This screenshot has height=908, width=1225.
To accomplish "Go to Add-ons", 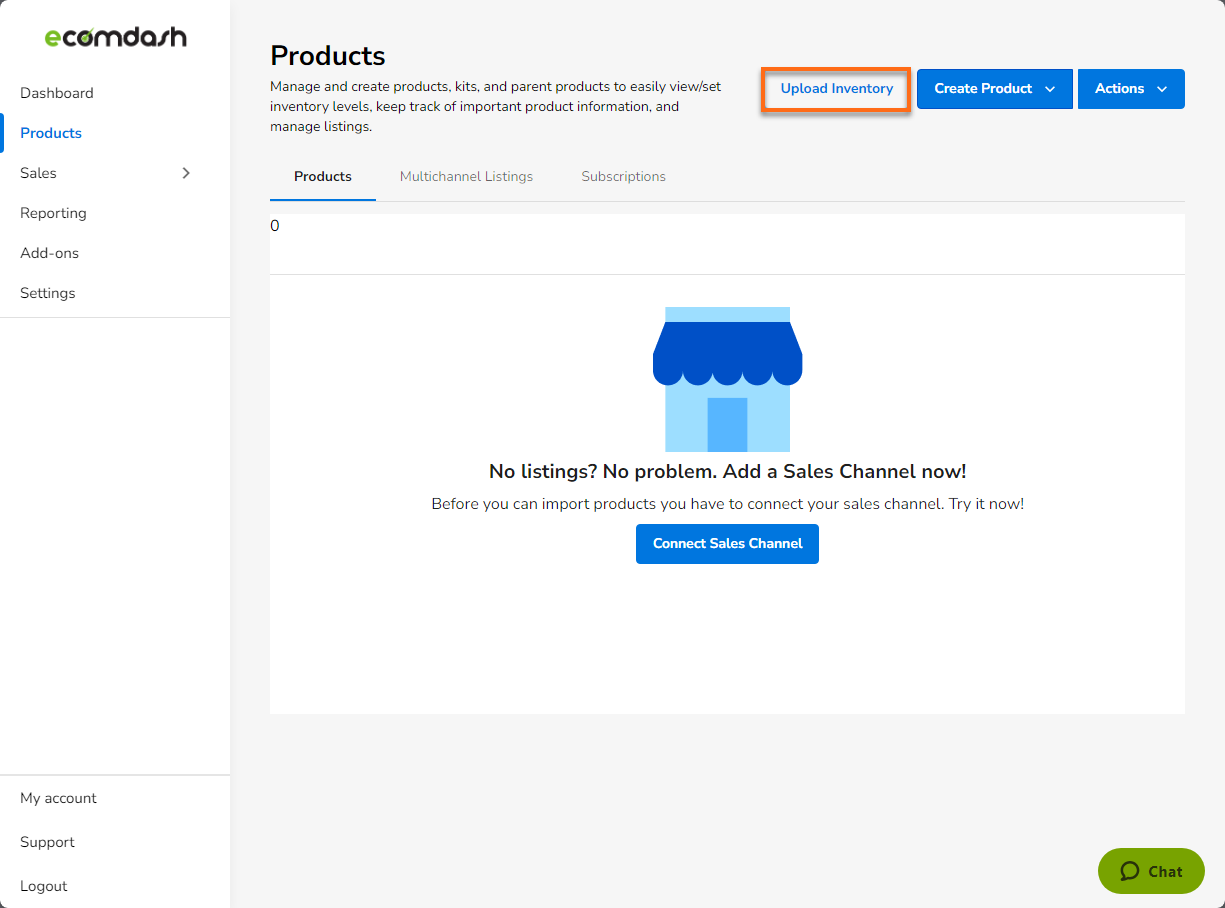I will pyautogui.click(x=49, y=252).
